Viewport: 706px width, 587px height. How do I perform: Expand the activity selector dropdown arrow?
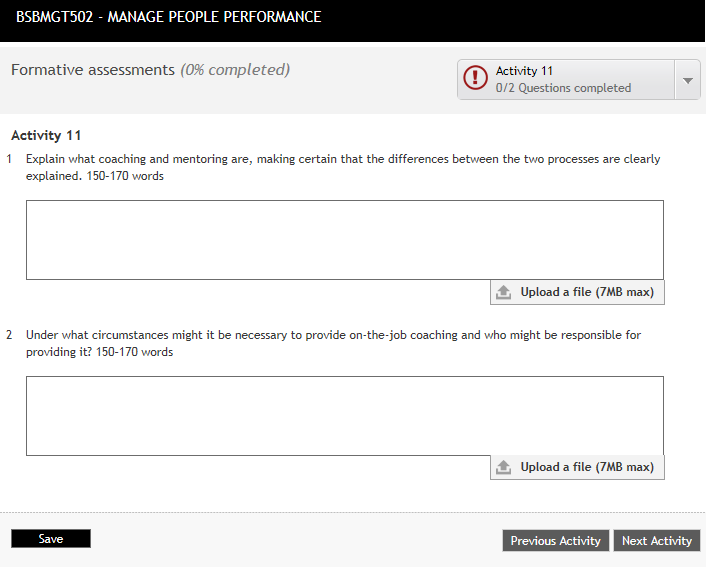point(687,80)
